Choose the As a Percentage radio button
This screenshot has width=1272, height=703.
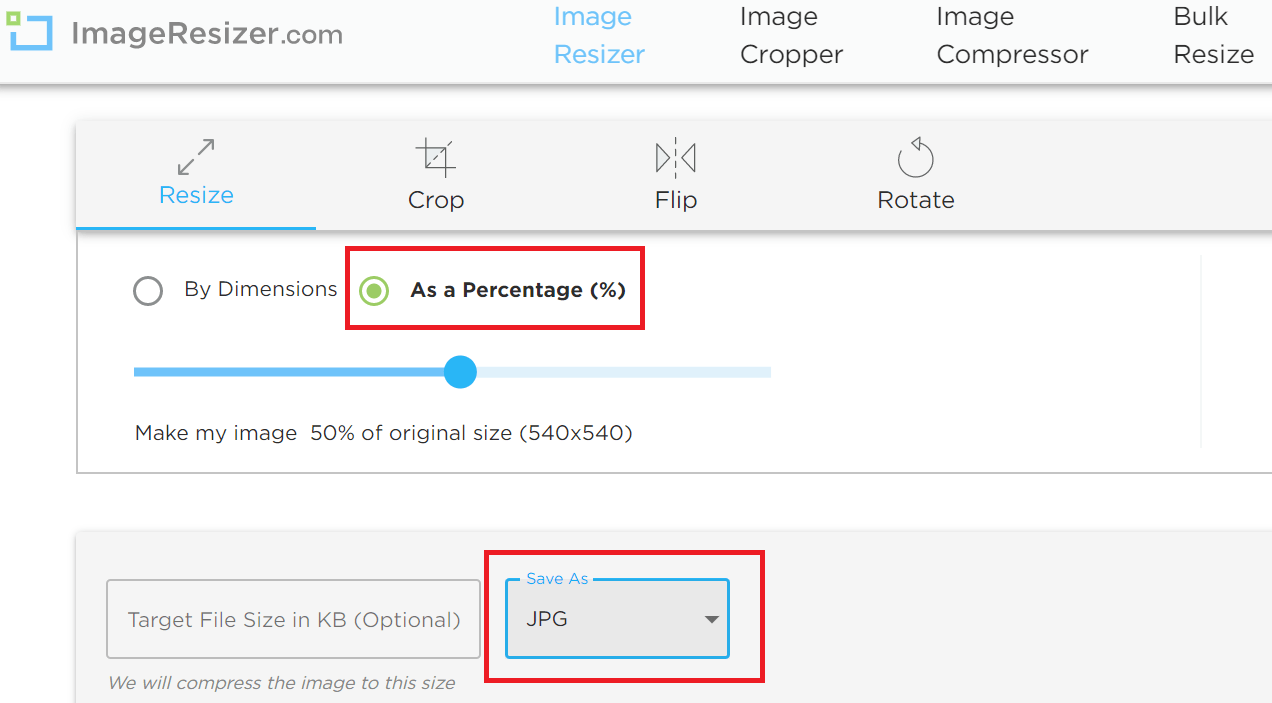[x=374, y=291]
